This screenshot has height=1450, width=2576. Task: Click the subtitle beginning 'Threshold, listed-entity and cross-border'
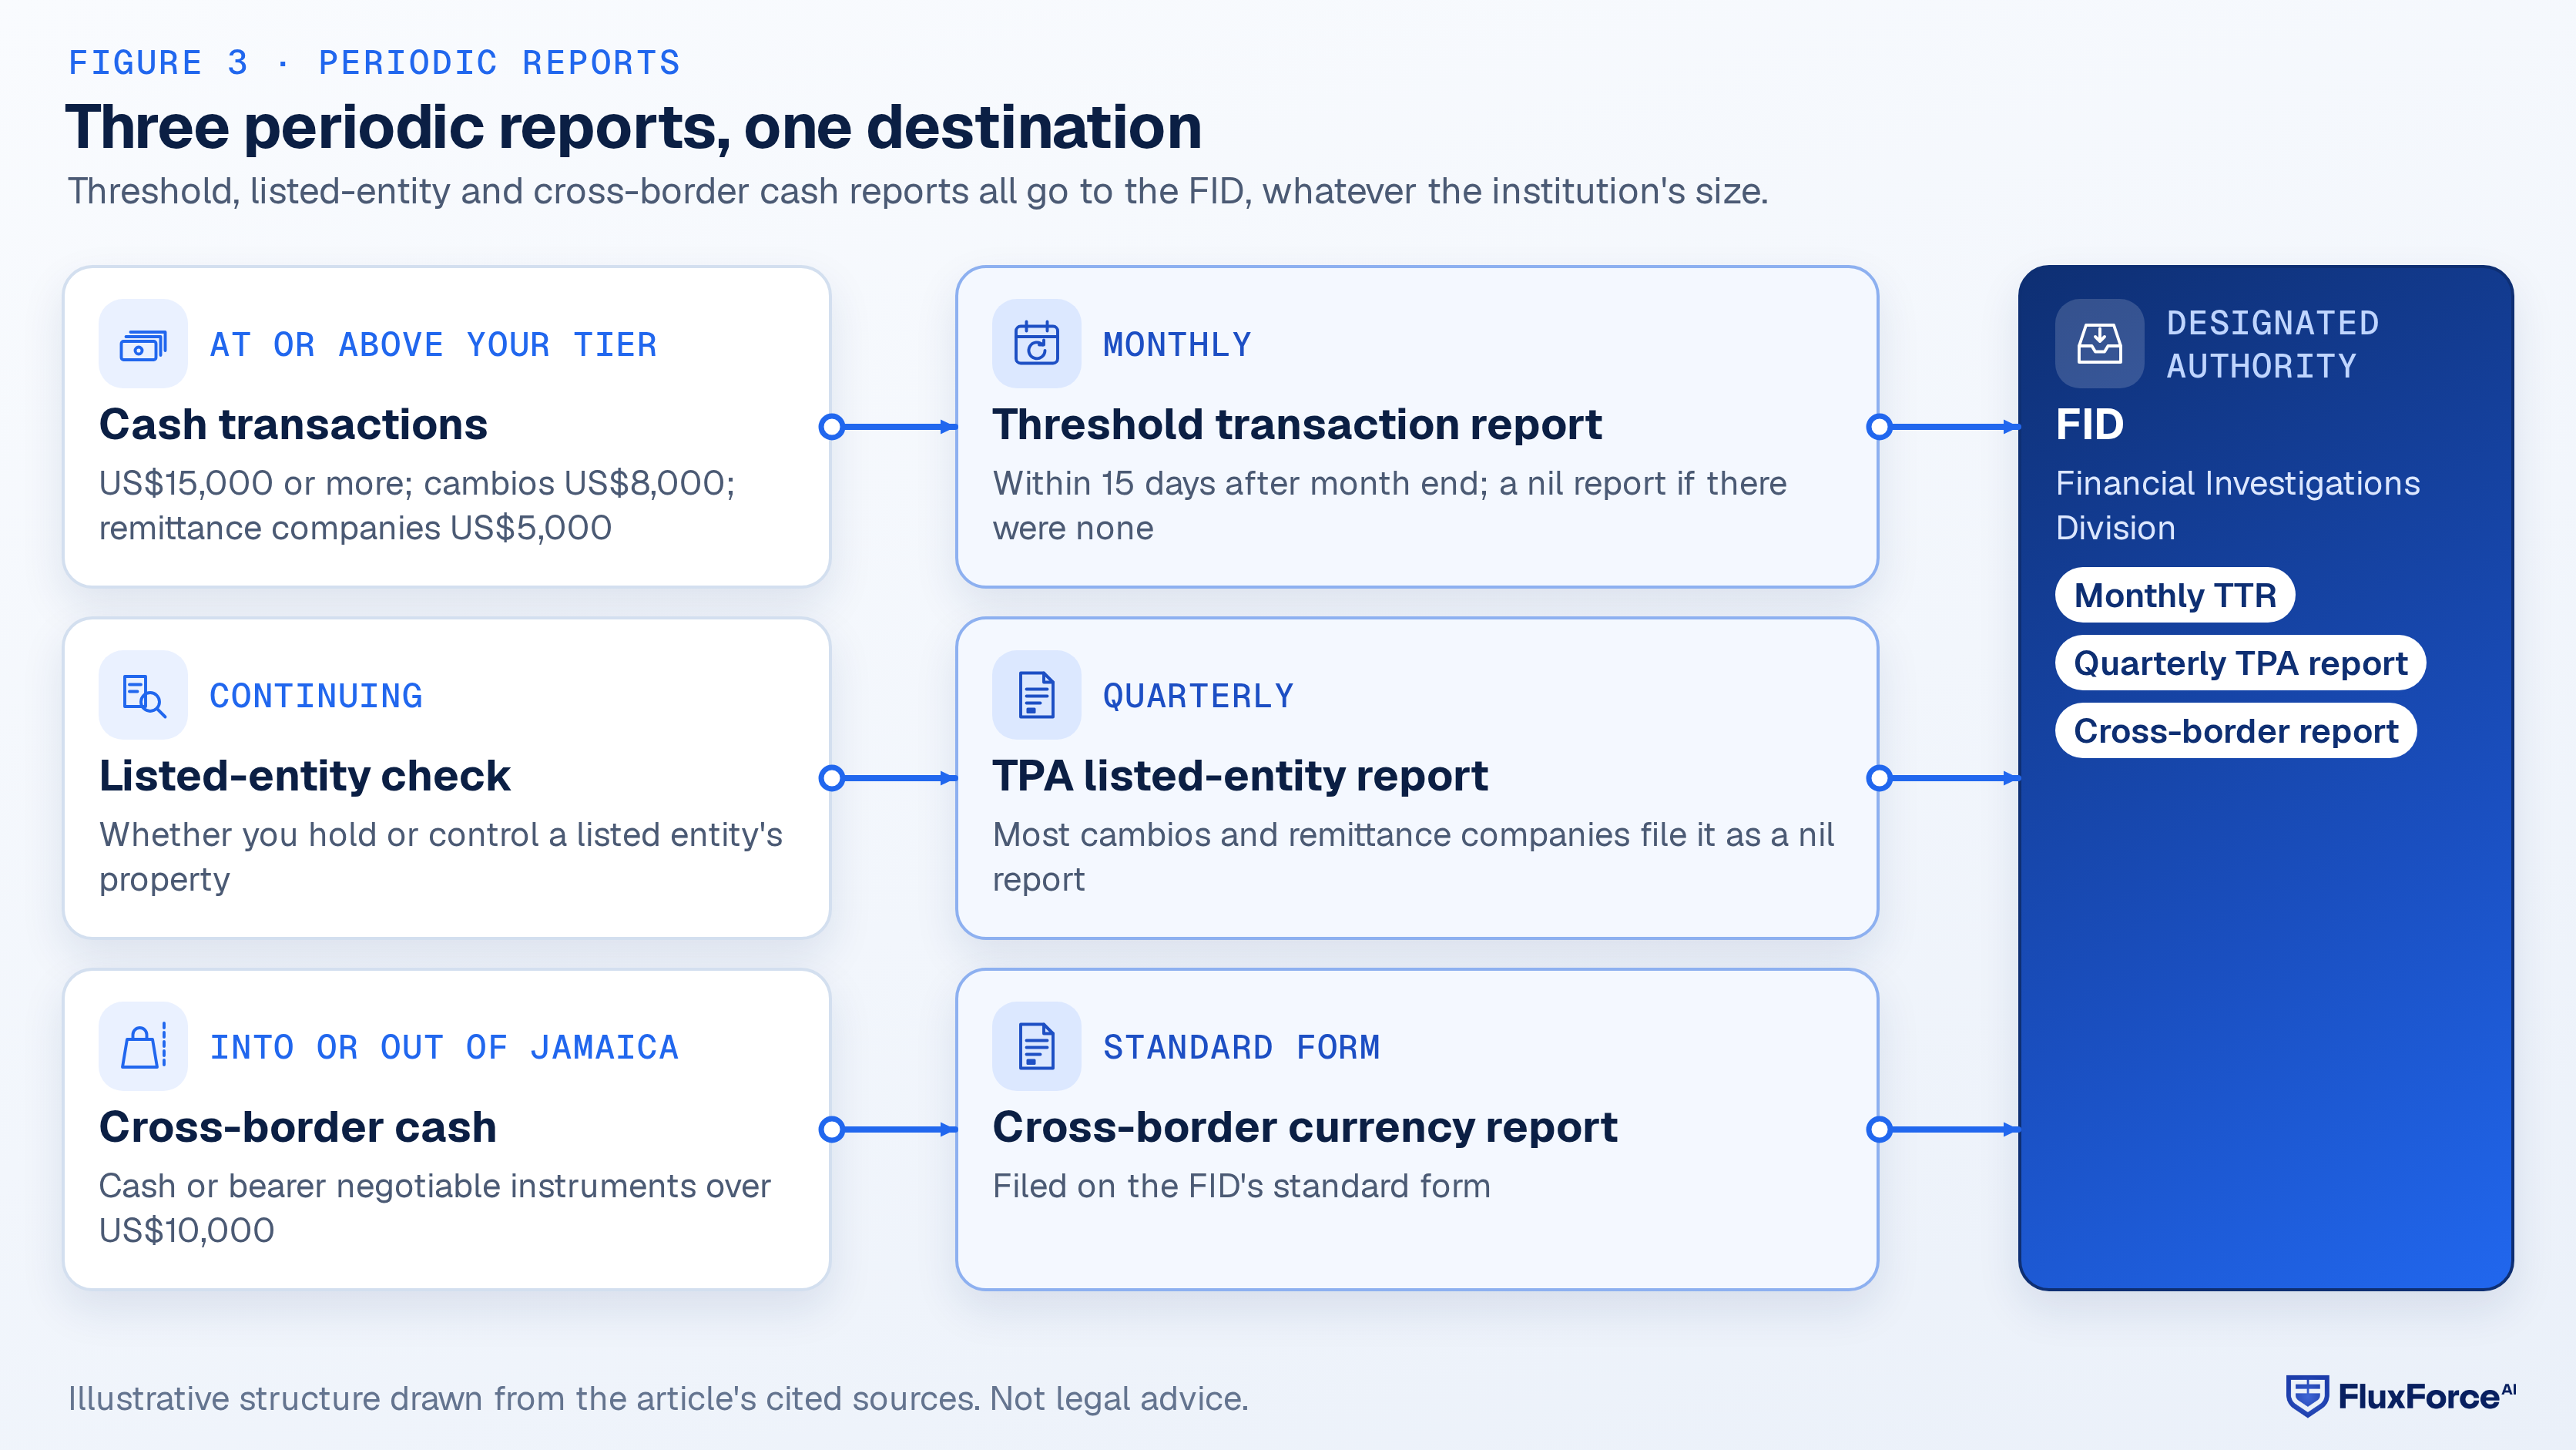(918, 190)
